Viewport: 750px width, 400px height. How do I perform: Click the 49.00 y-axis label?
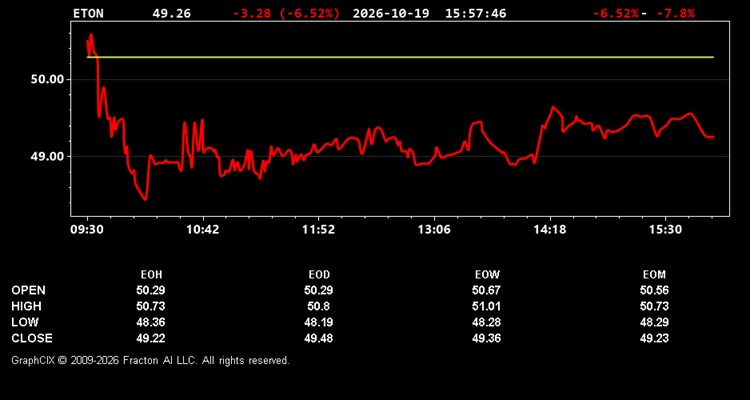tap(47, 156)
